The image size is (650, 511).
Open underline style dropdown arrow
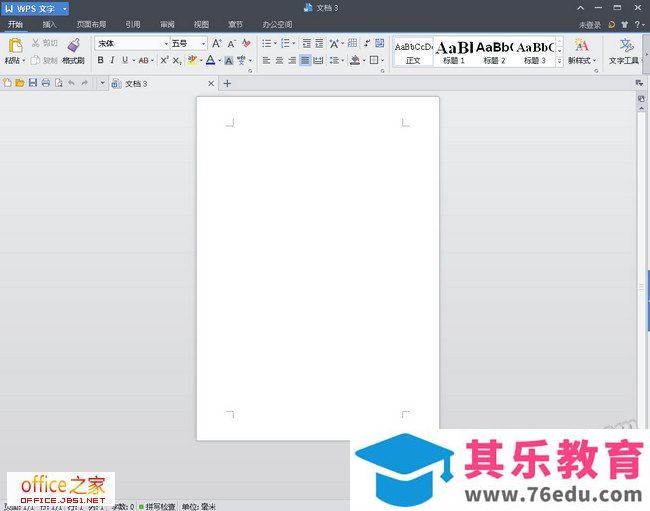tap(134, 61)
